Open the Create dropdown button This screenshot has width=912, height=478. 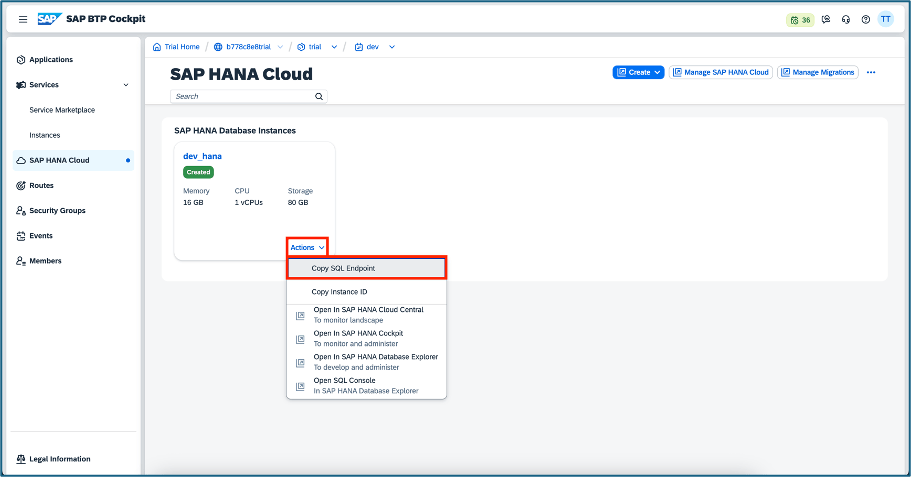[638, 72]
